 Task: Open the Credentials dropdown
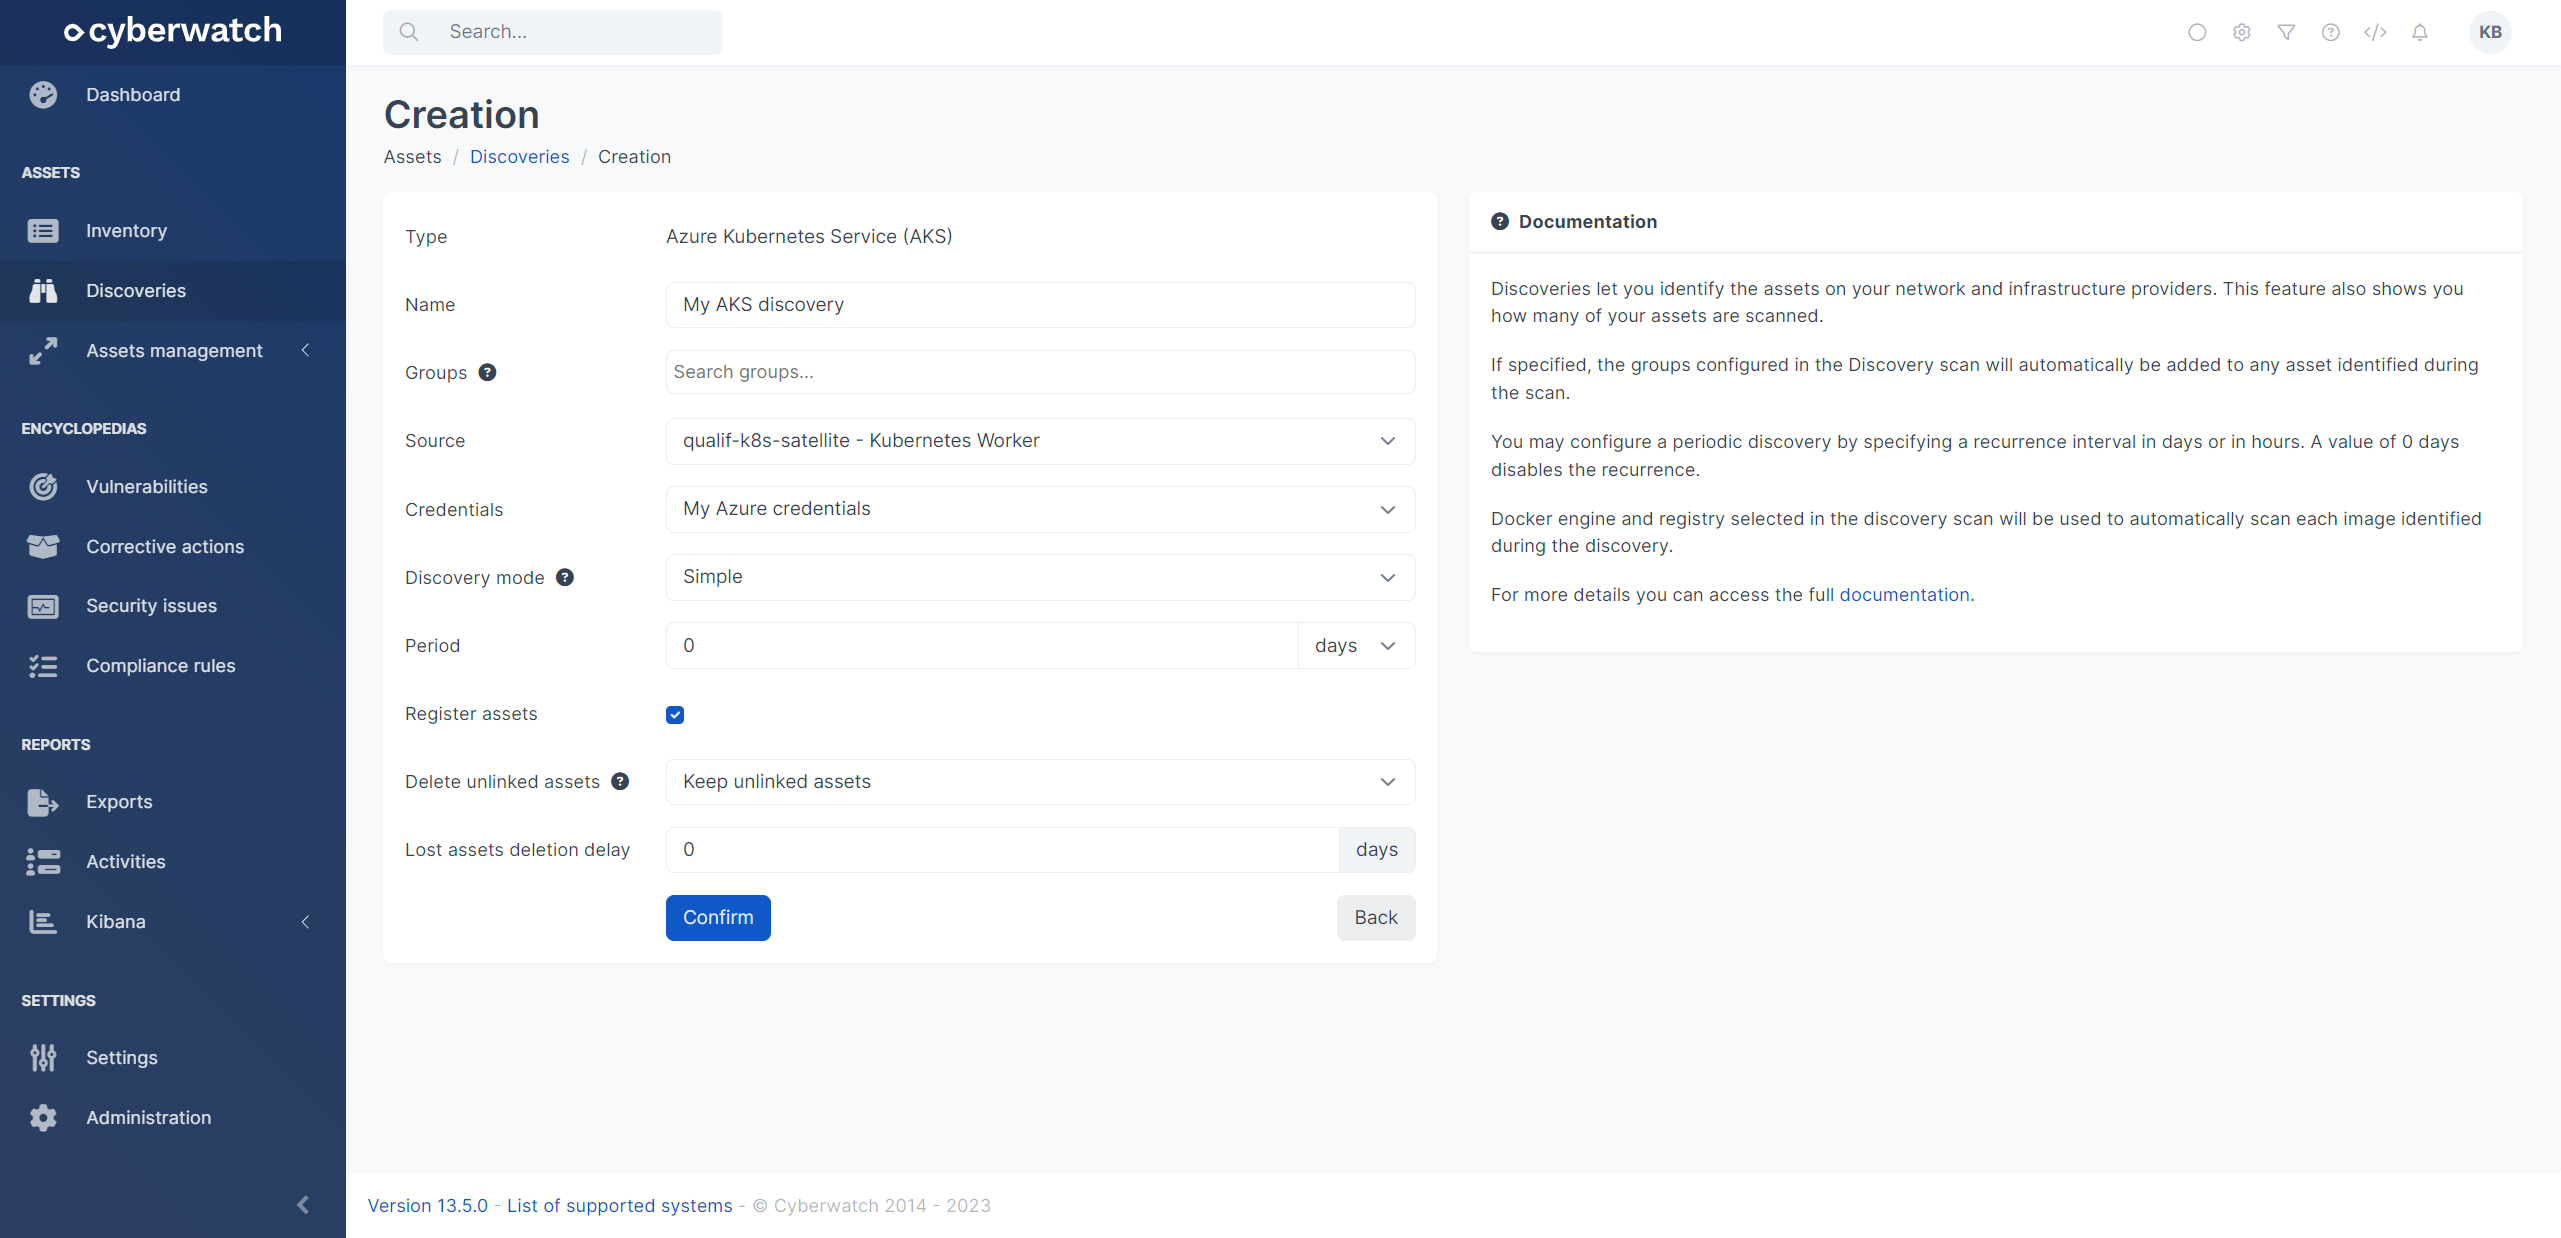1040,509
